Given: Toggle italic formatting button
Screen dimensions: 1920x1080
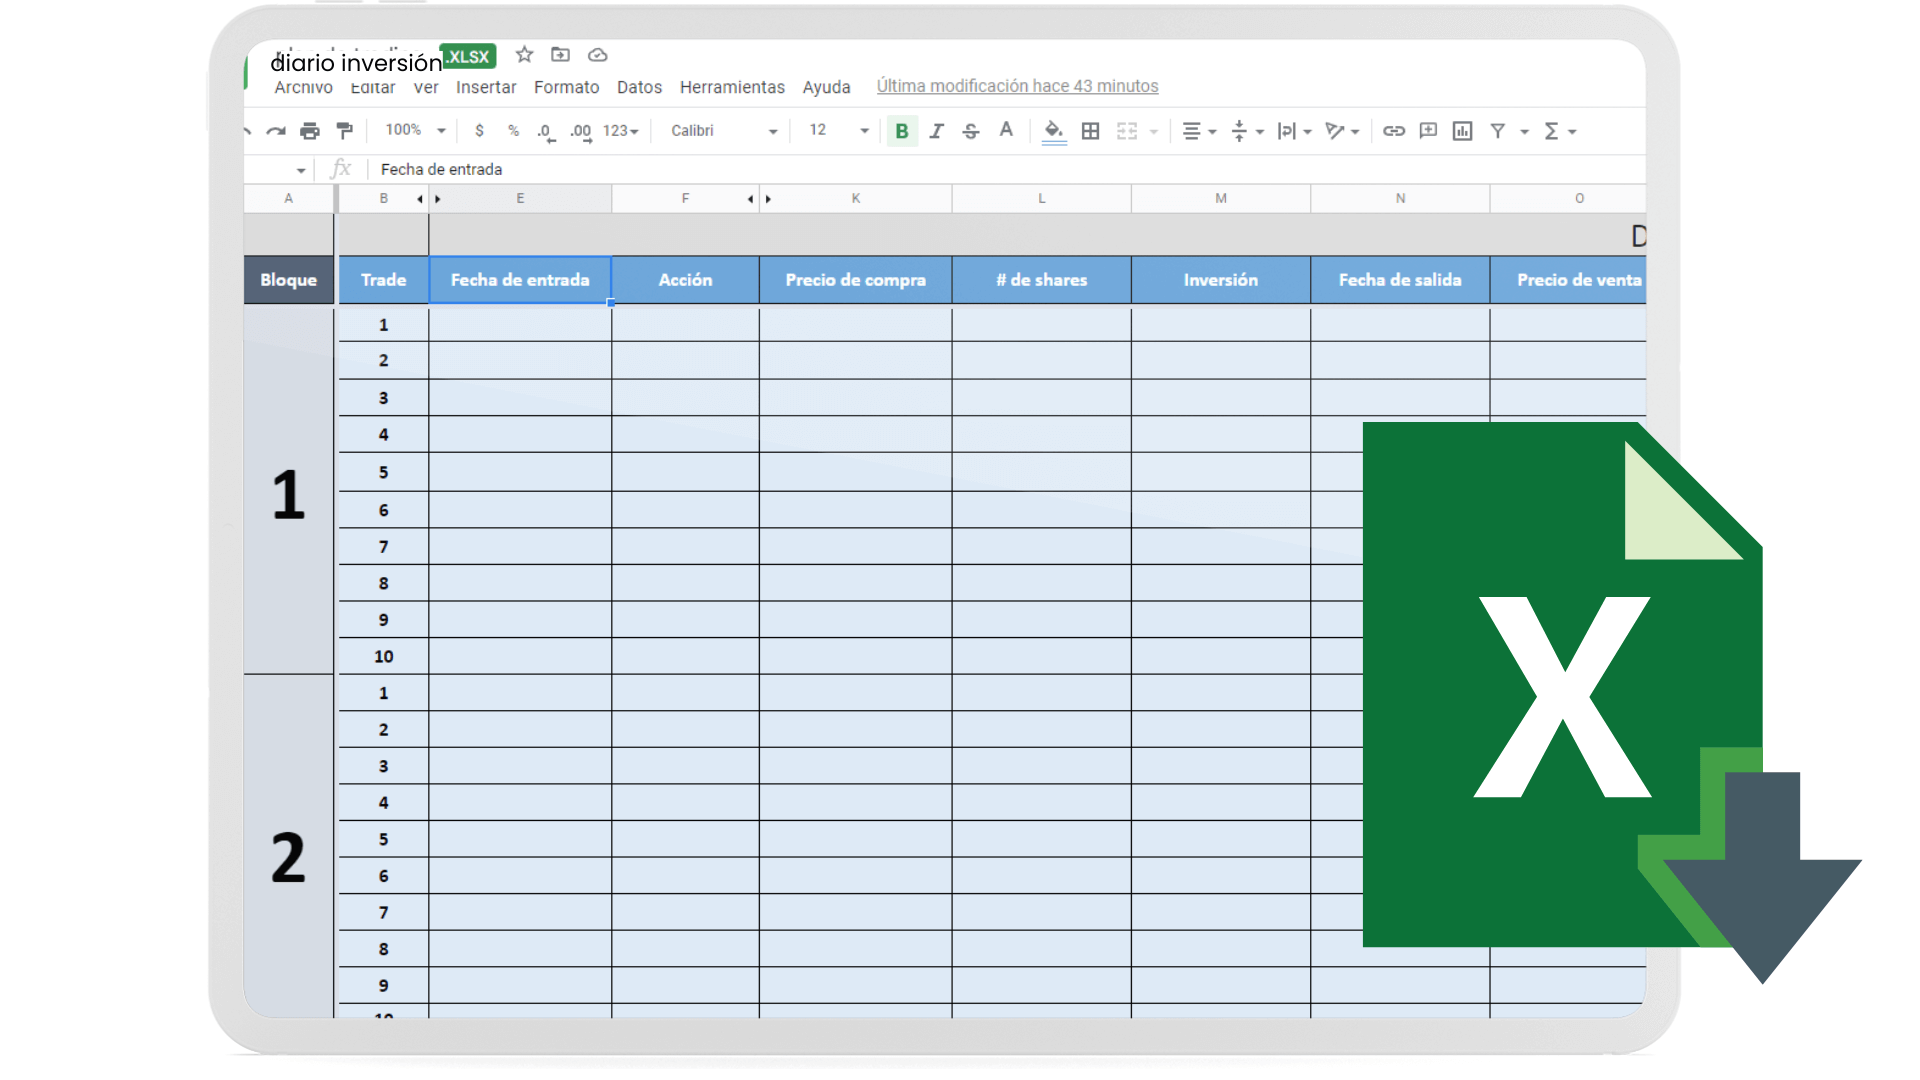Looking at the screenshot, I should pos(937,131).
